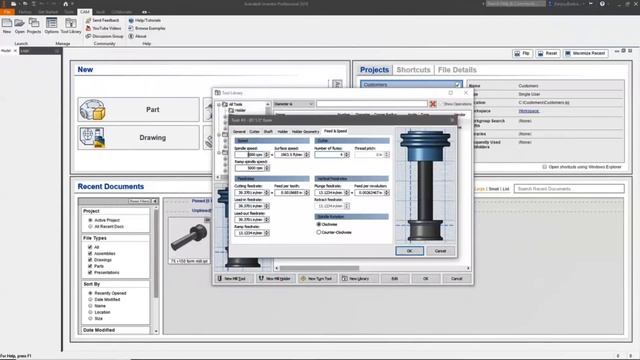Select the Clockwise spindle rotation option
The height and width of the screenshot is (360, 640).
(x=319, y=224)
